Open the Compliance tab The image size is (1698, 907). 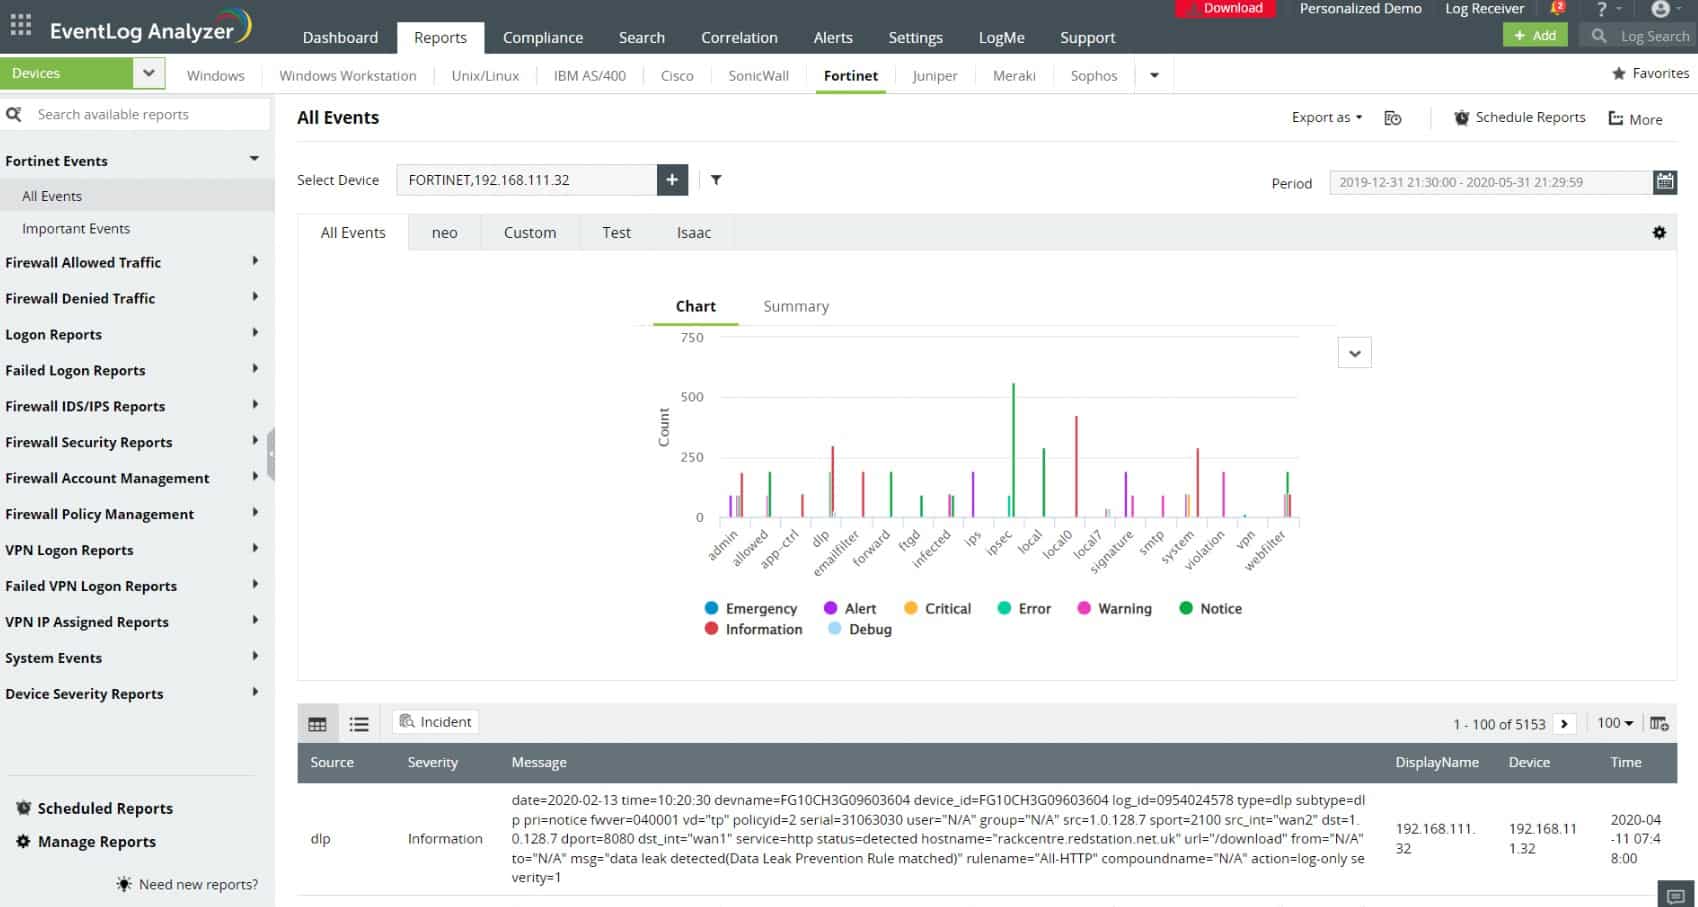pos(542,37)
